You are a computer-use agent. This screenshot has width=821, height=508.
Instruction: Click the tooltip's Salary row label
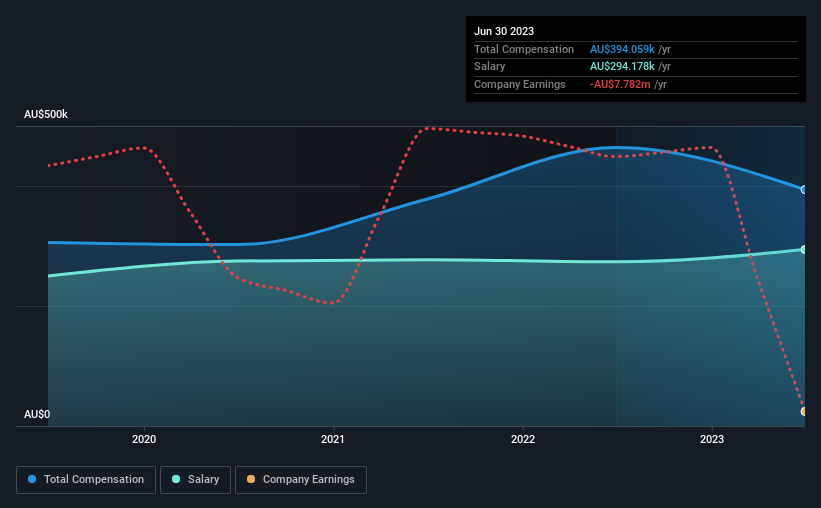point(490,67)
